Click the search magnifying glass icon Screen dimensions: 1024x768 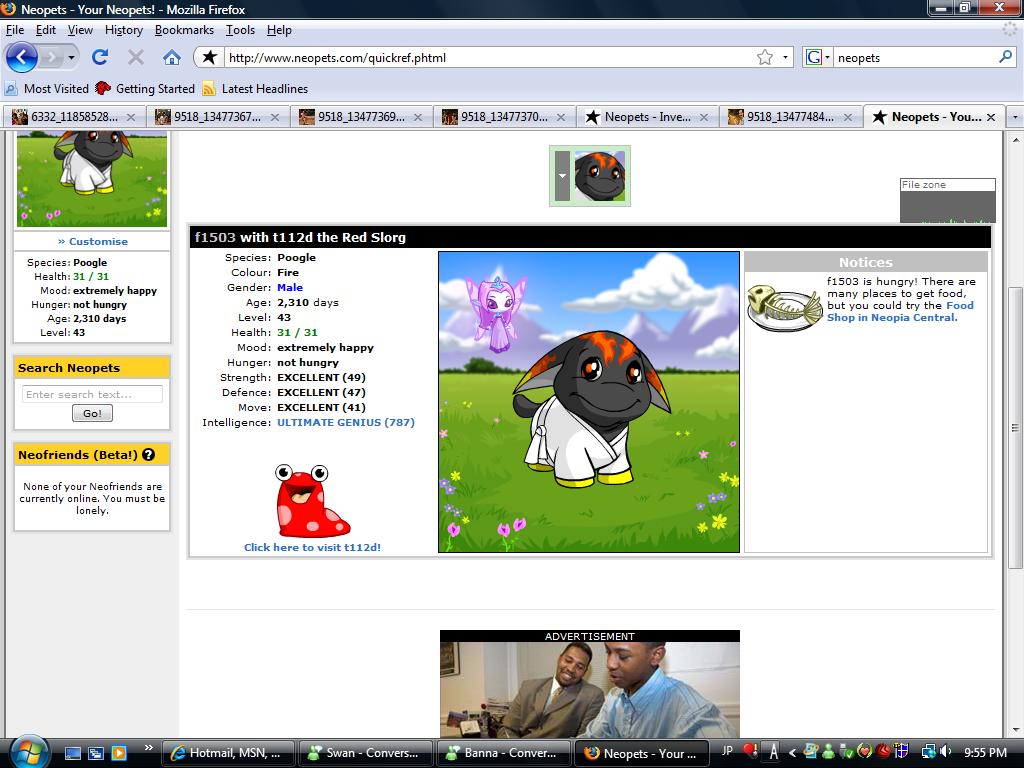[x=1005, y=57]
